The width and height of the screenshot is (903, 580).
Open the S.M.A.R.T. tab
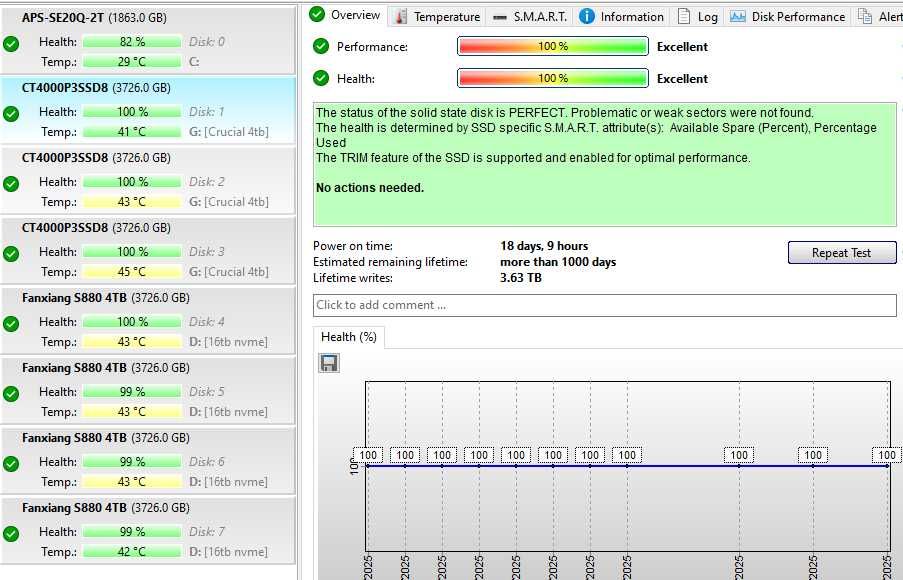530,17
